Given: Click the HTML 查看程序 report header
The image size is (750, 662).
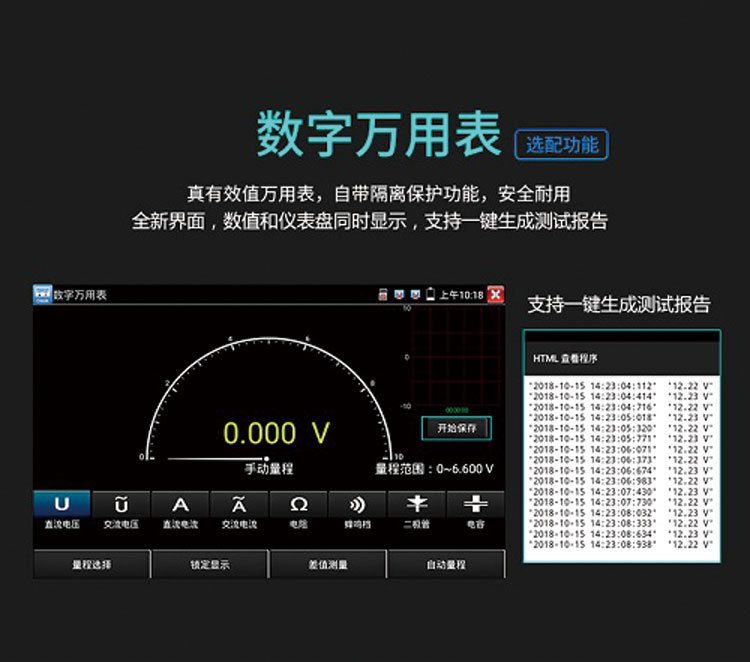Looking at the screenshot, I should (621, 358).
